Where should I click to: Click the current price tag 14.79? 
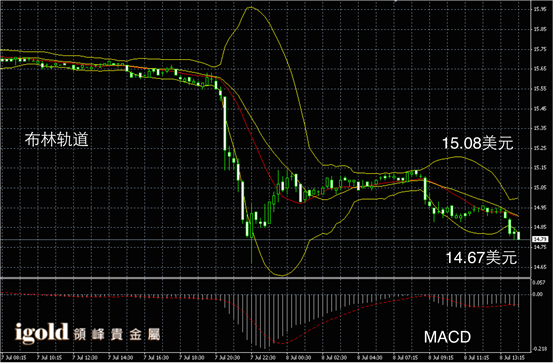point(540,239)
